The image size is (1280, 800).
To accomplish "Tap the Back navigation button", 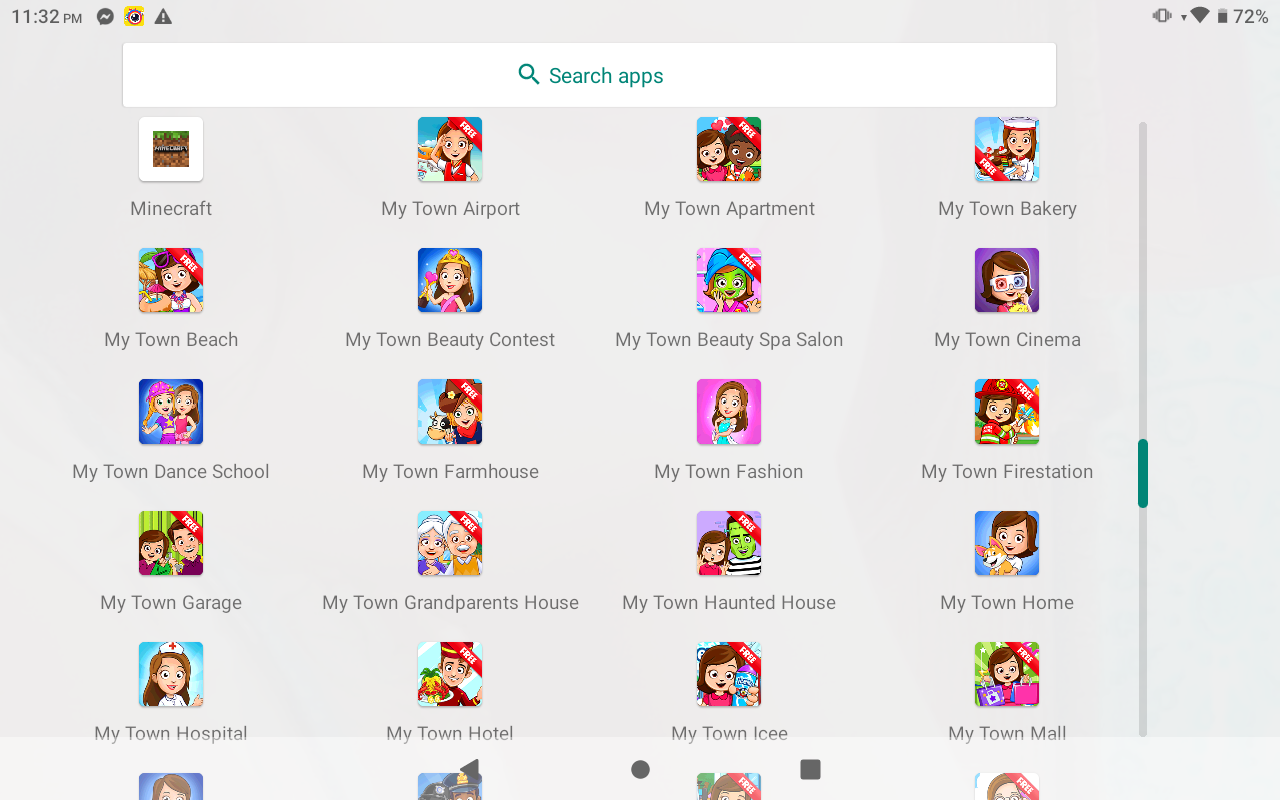I will click(470, 769).
